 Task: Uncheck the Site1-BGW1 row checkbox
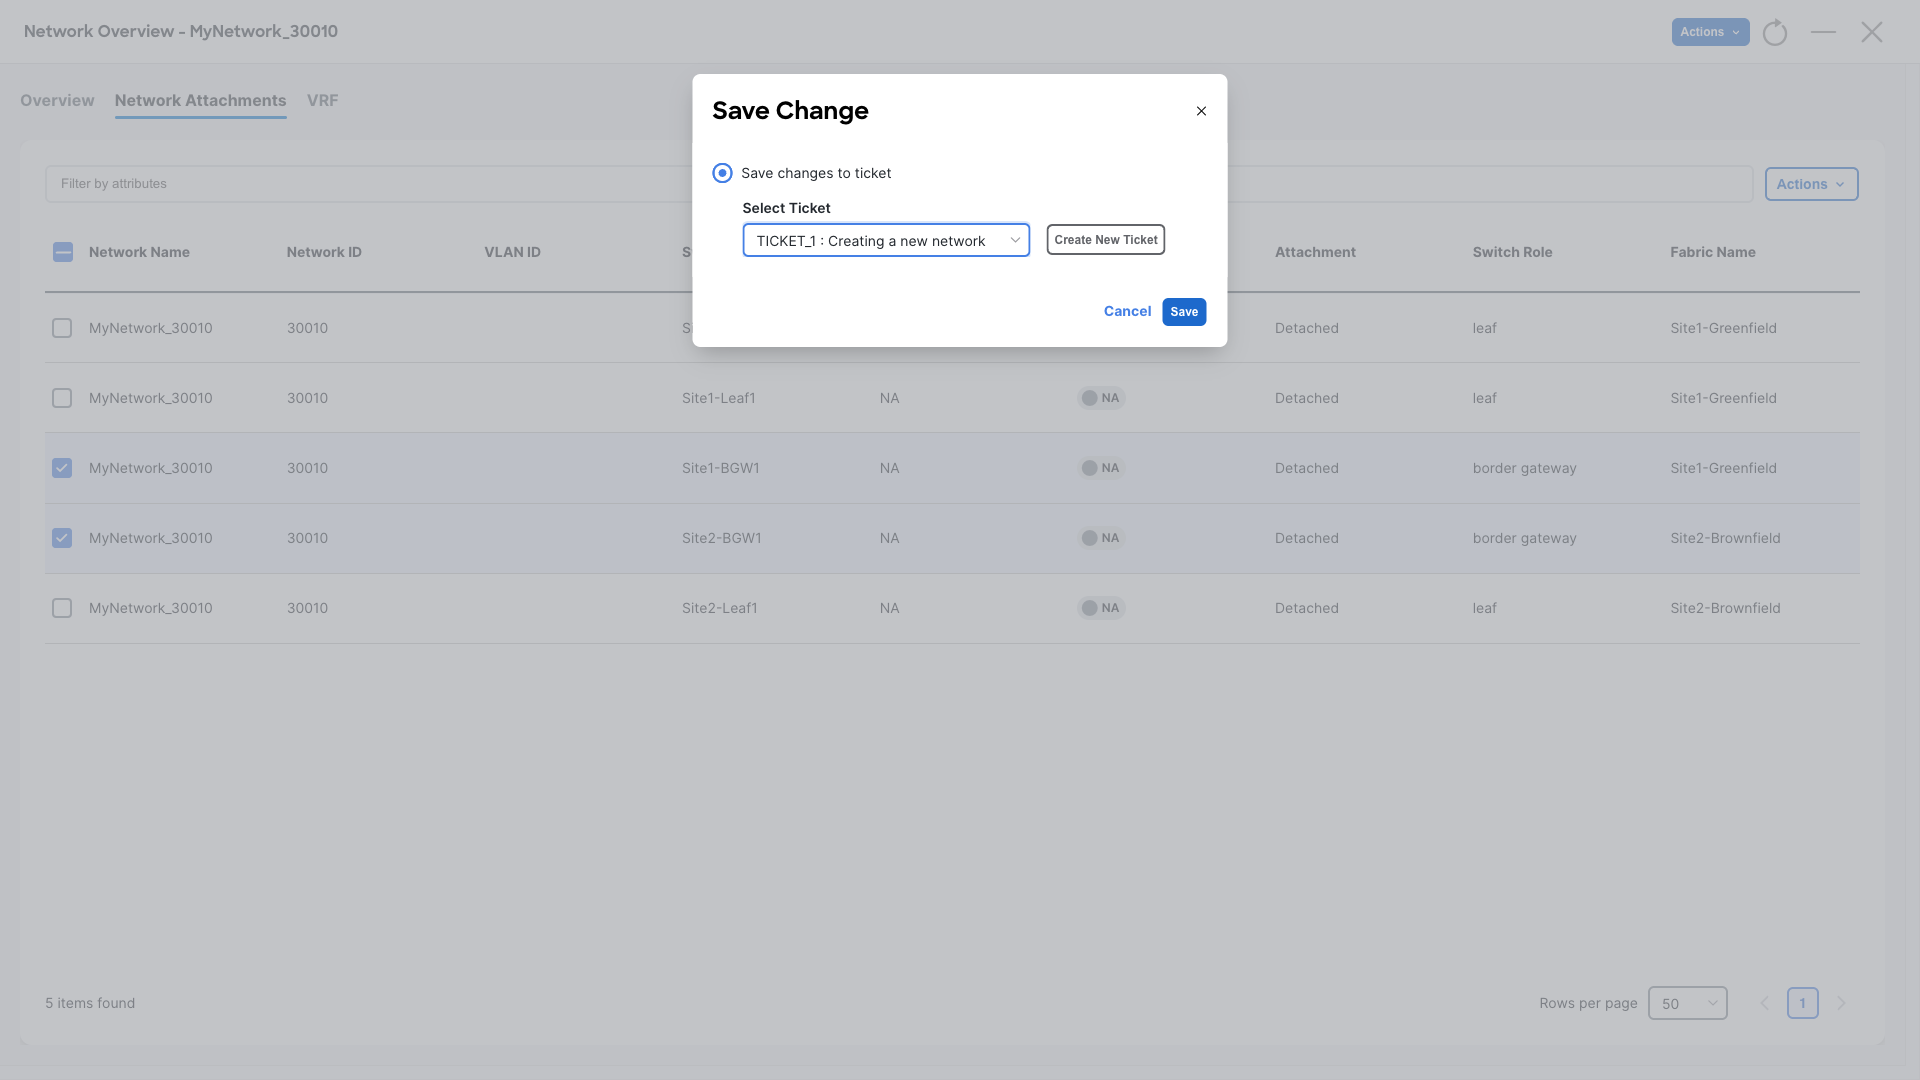point(62,468)
